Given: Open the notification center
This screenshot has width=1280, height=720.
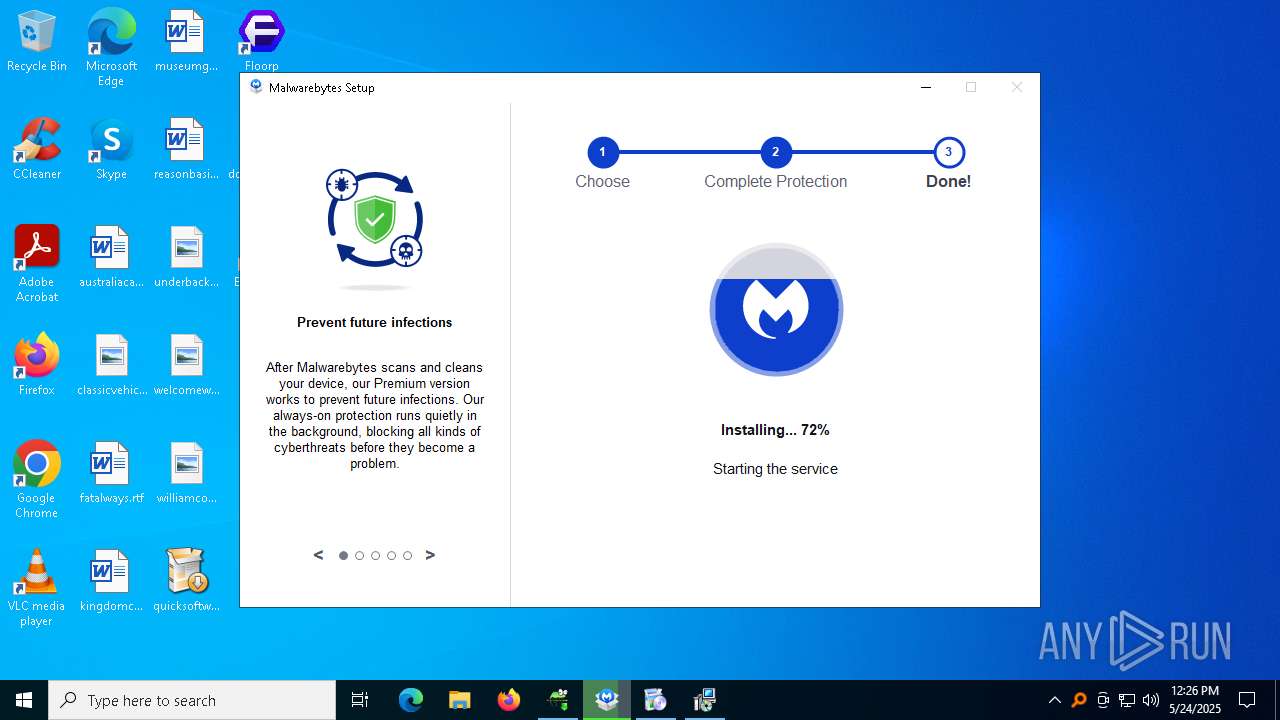Looking at the screenshot, I should [x=1247, y=700].
